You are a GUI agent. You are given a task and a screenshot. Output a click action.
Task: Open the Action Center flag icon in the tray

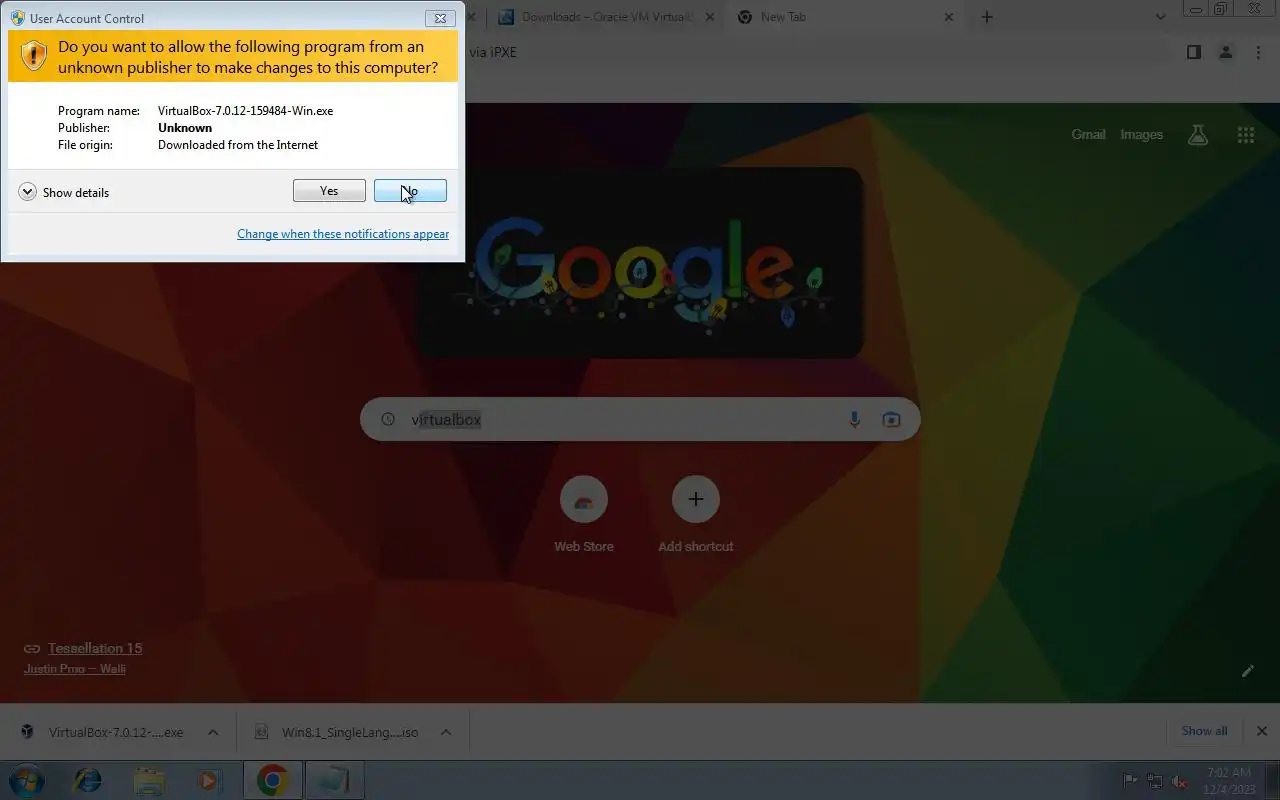[x=1130, y=781]
